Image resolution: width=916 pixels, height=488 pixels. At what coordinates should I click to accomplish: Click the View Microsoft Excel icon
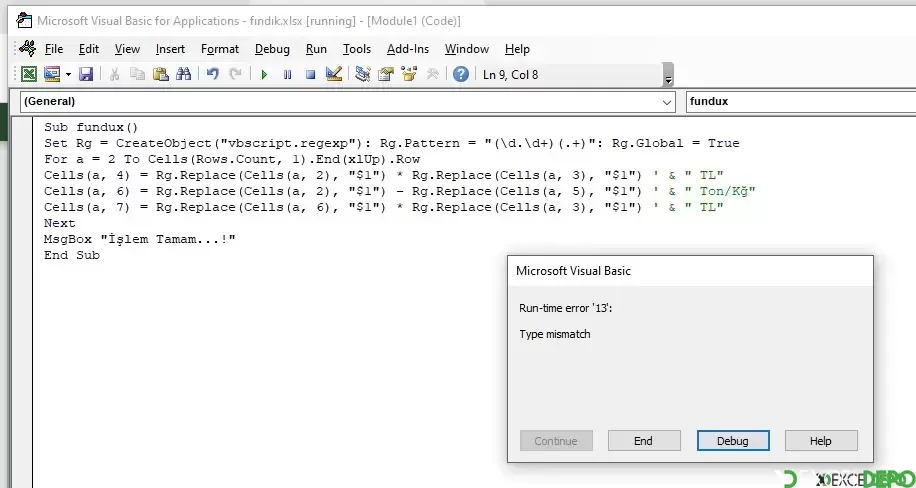[x=29, y=74]
